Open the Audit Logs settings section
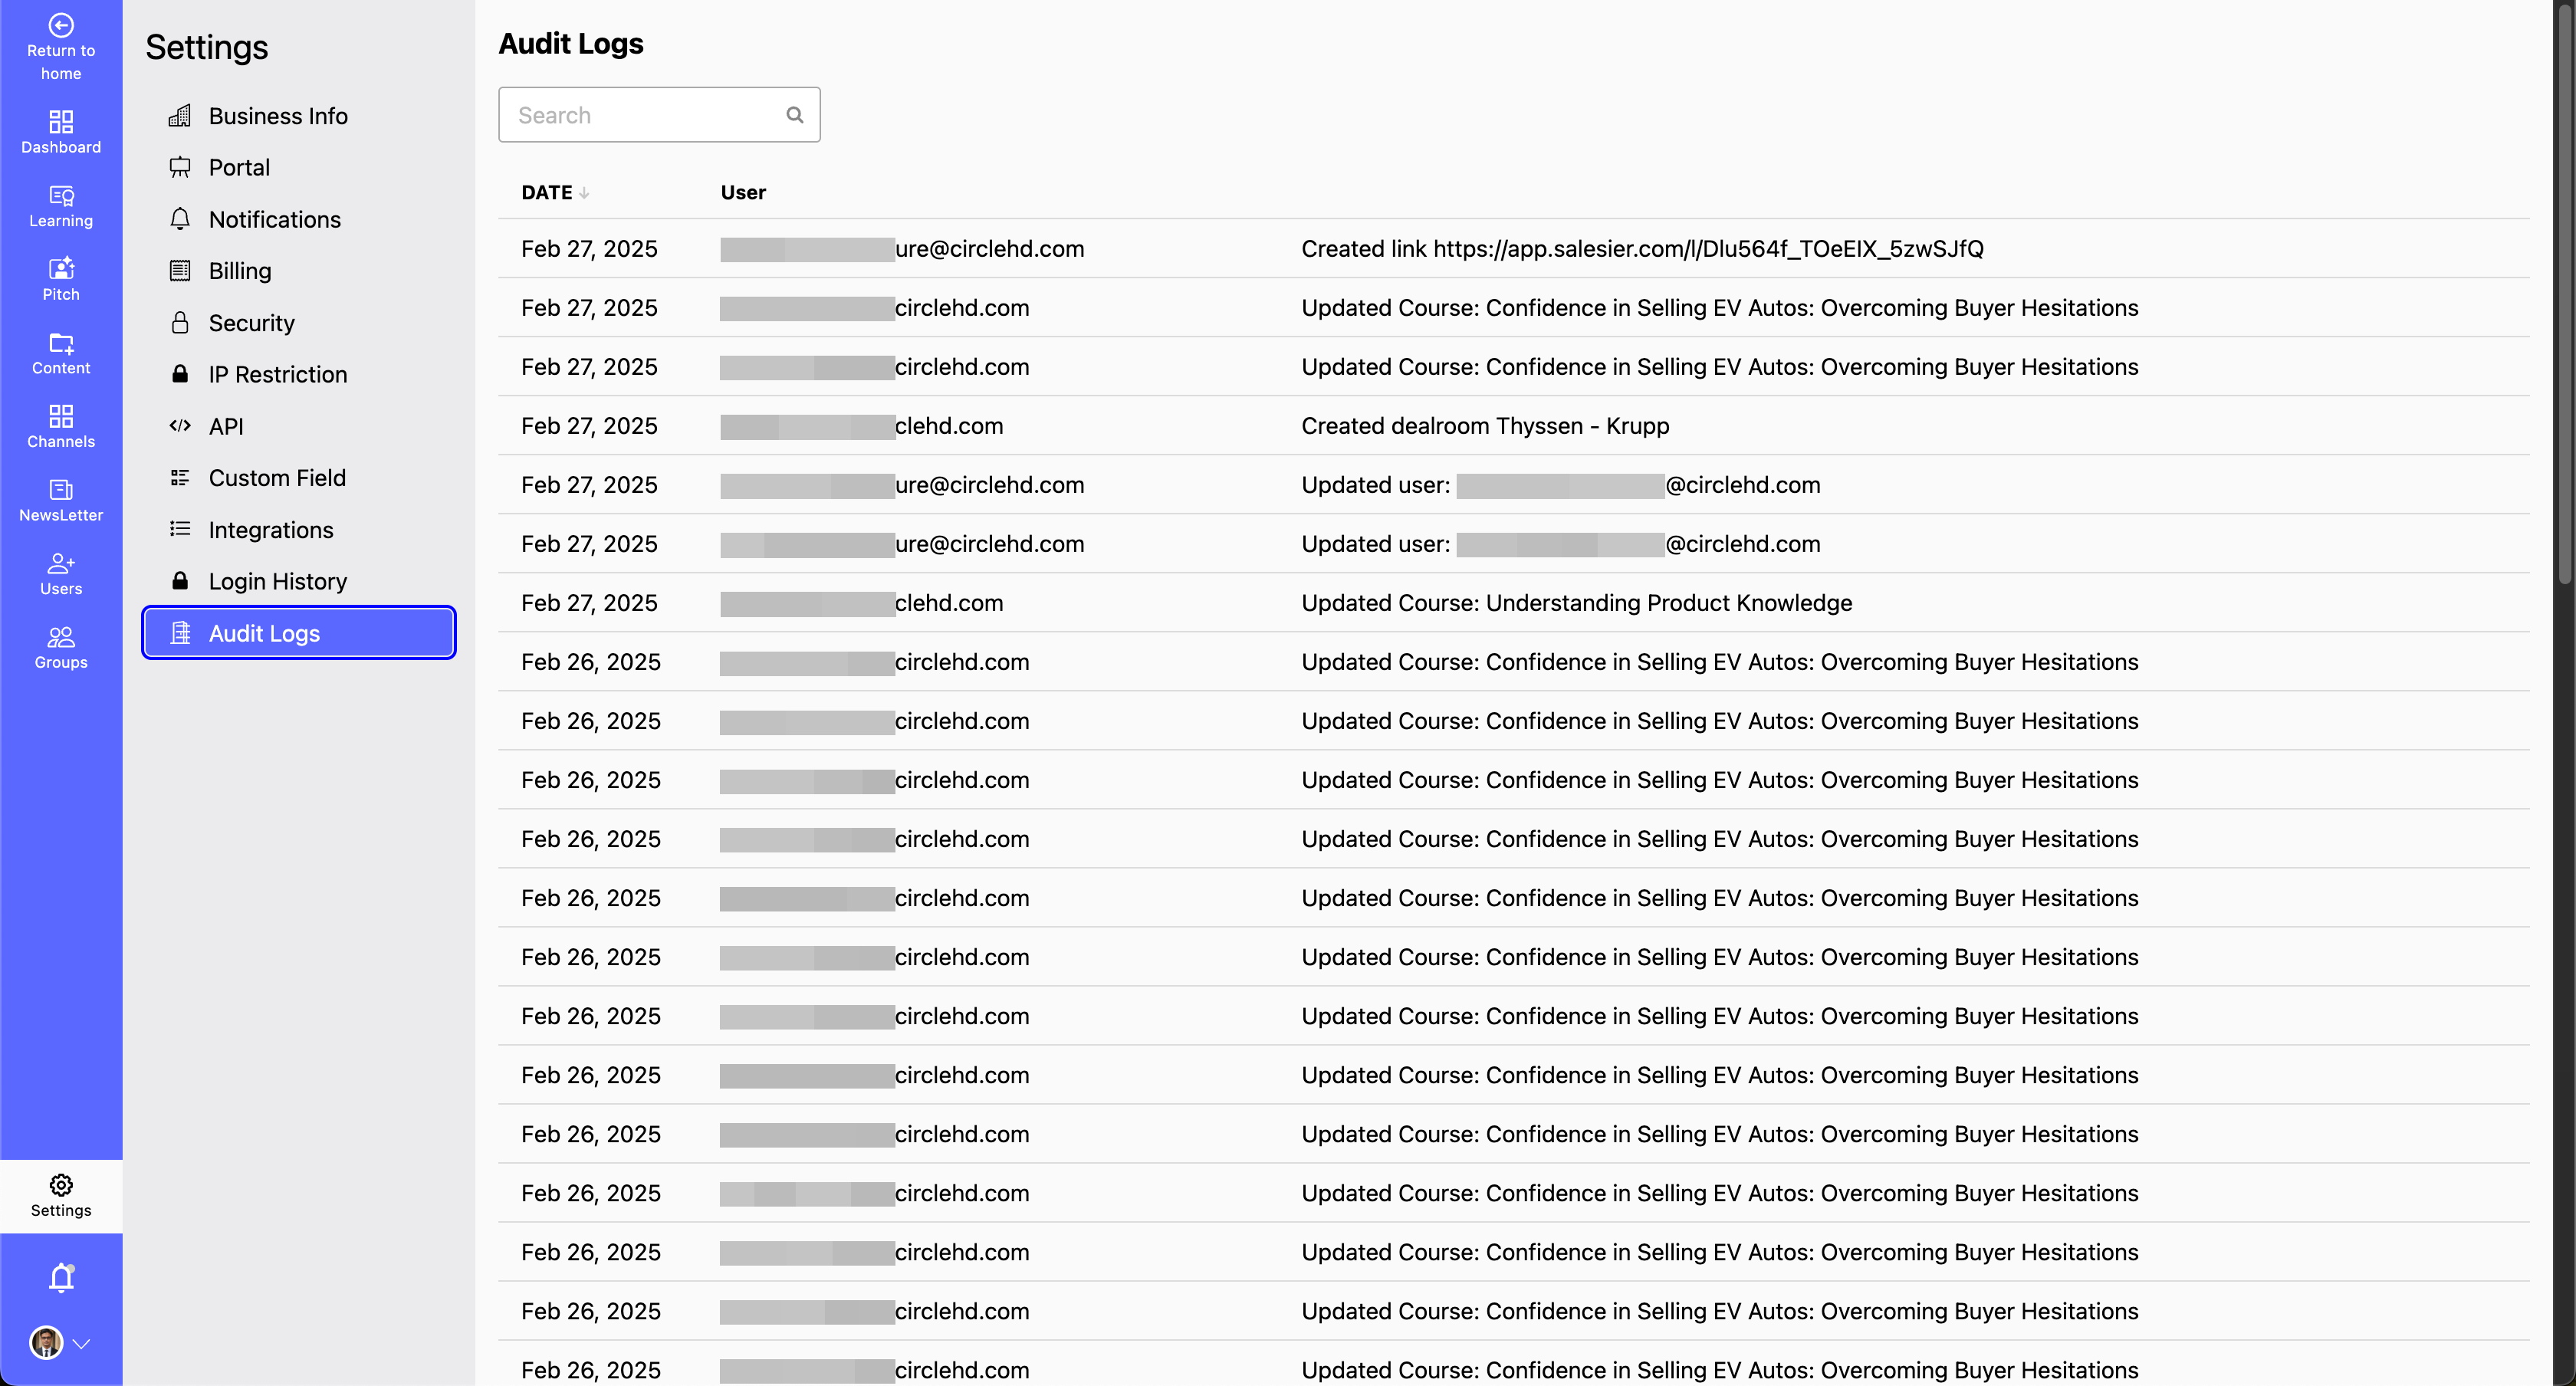Screen dimensions: 2576x1386 pyautogui.click(x=264, y=632)
